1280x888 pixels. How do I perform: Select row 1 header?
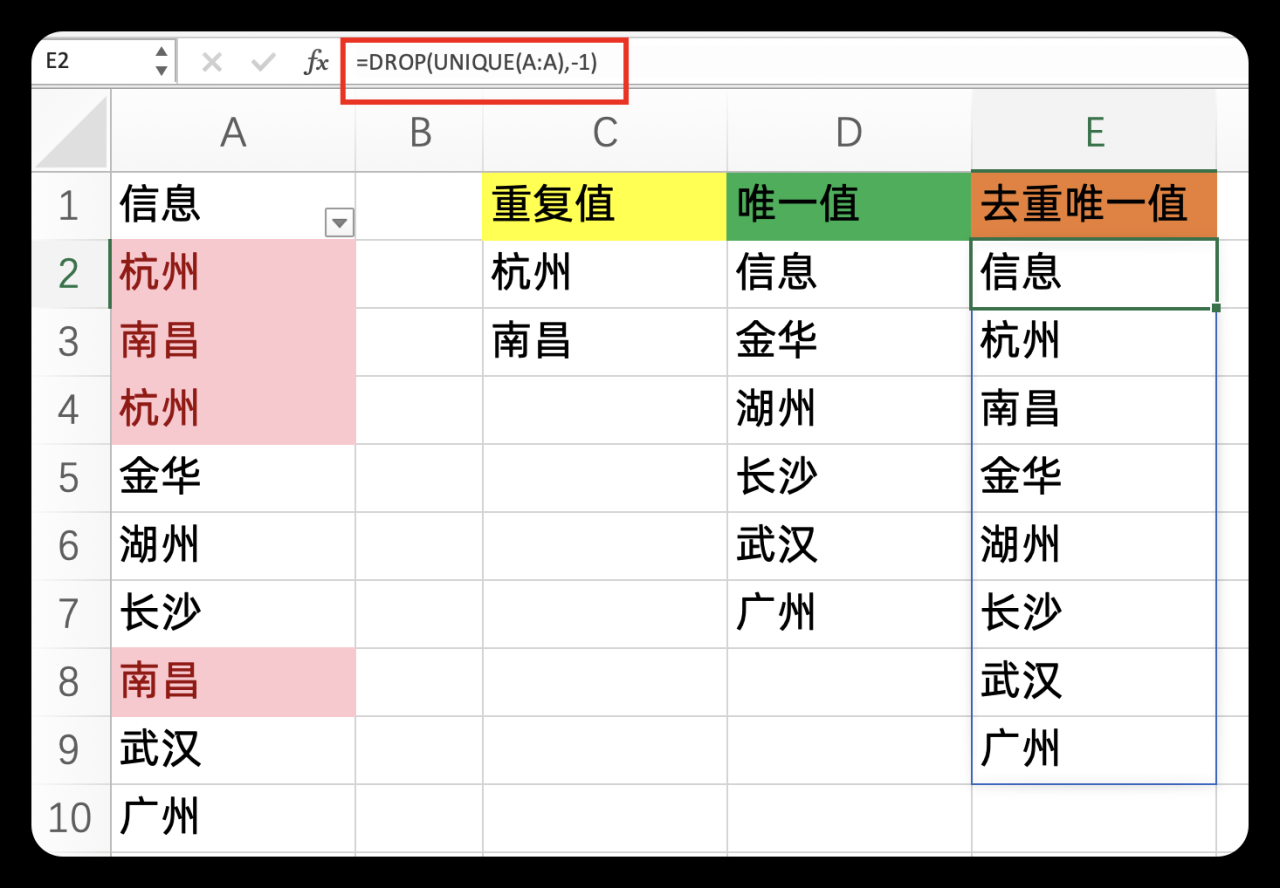[71, 206]
